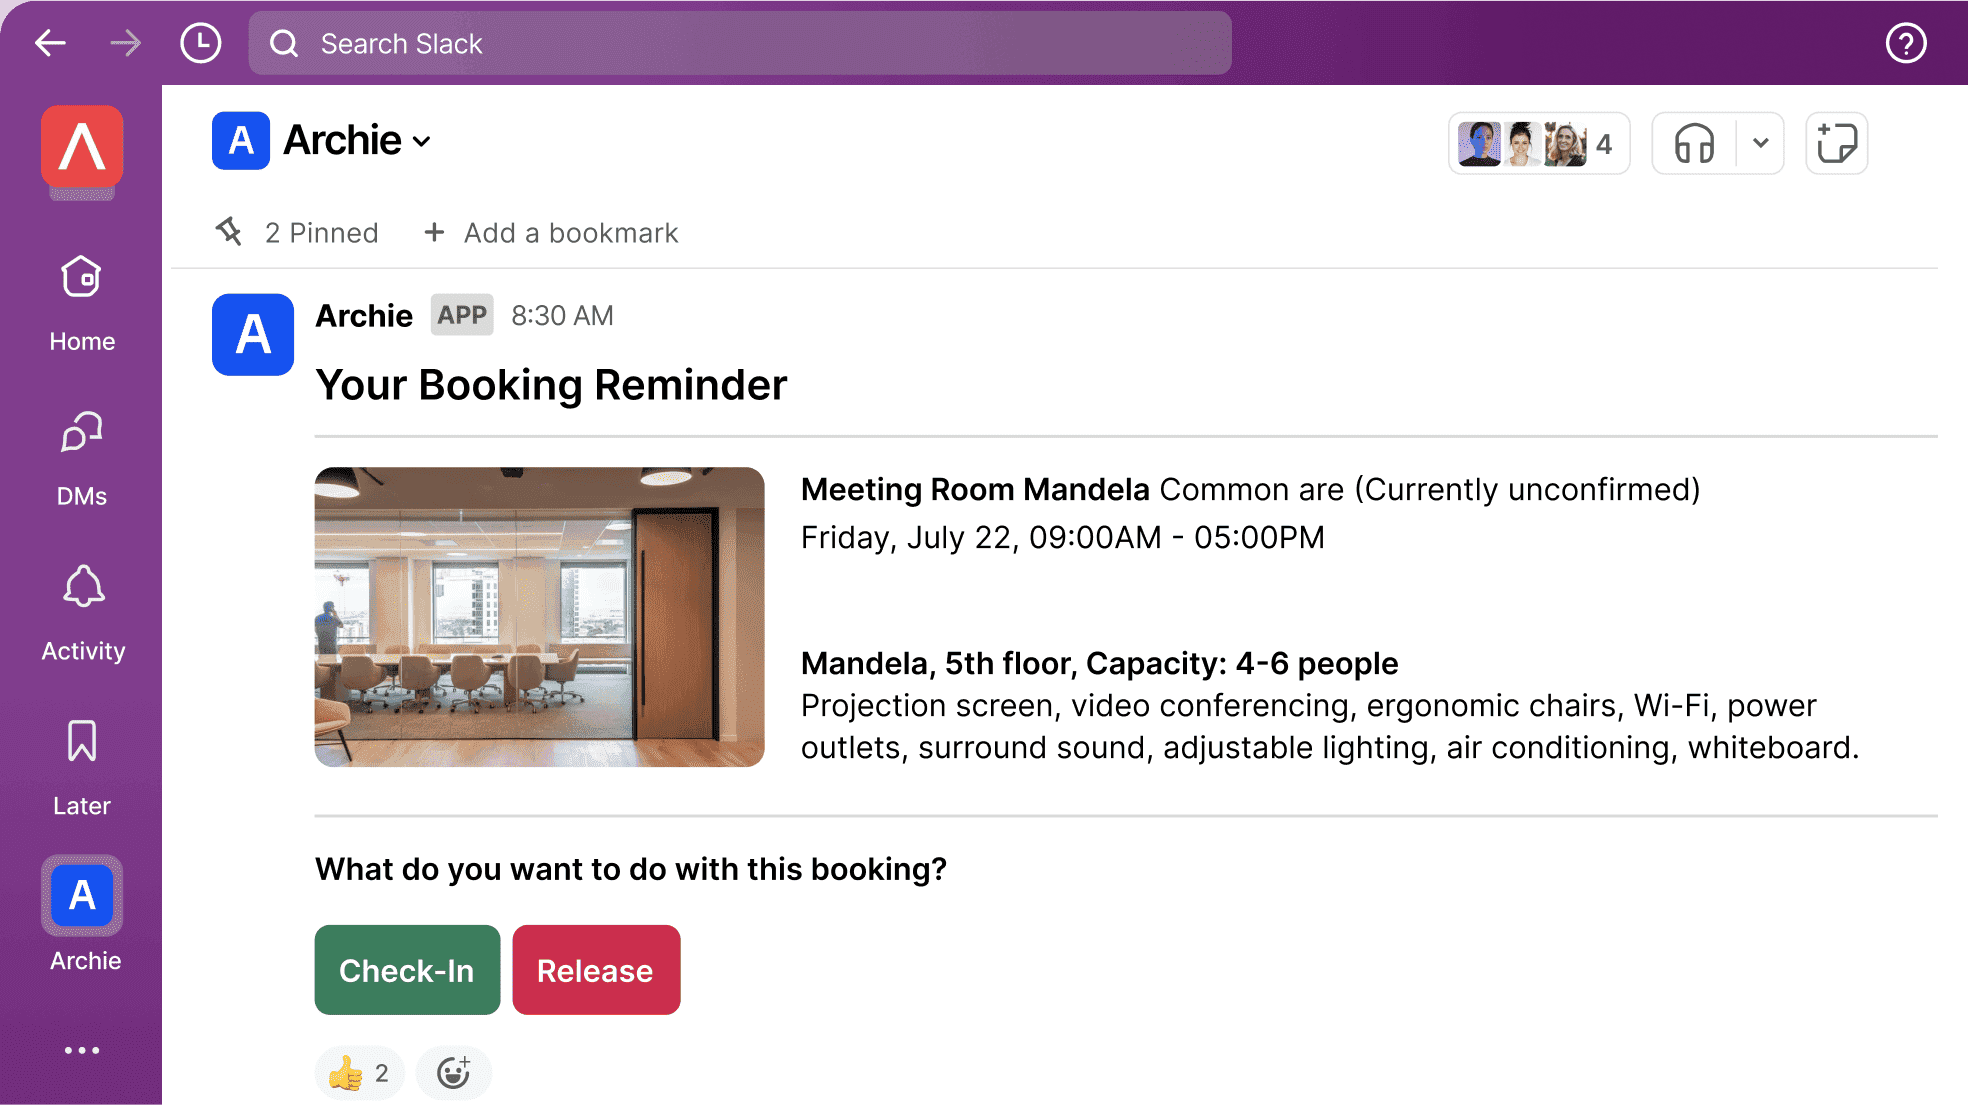Open the More options ellipsis in sidebar
The image size is (1968, 1105).
pos(81,1049)
